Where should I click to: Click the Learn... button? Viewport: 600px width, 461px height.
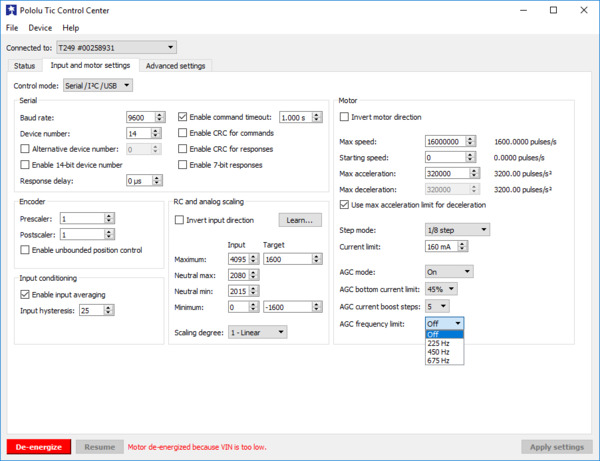[300, 220]
